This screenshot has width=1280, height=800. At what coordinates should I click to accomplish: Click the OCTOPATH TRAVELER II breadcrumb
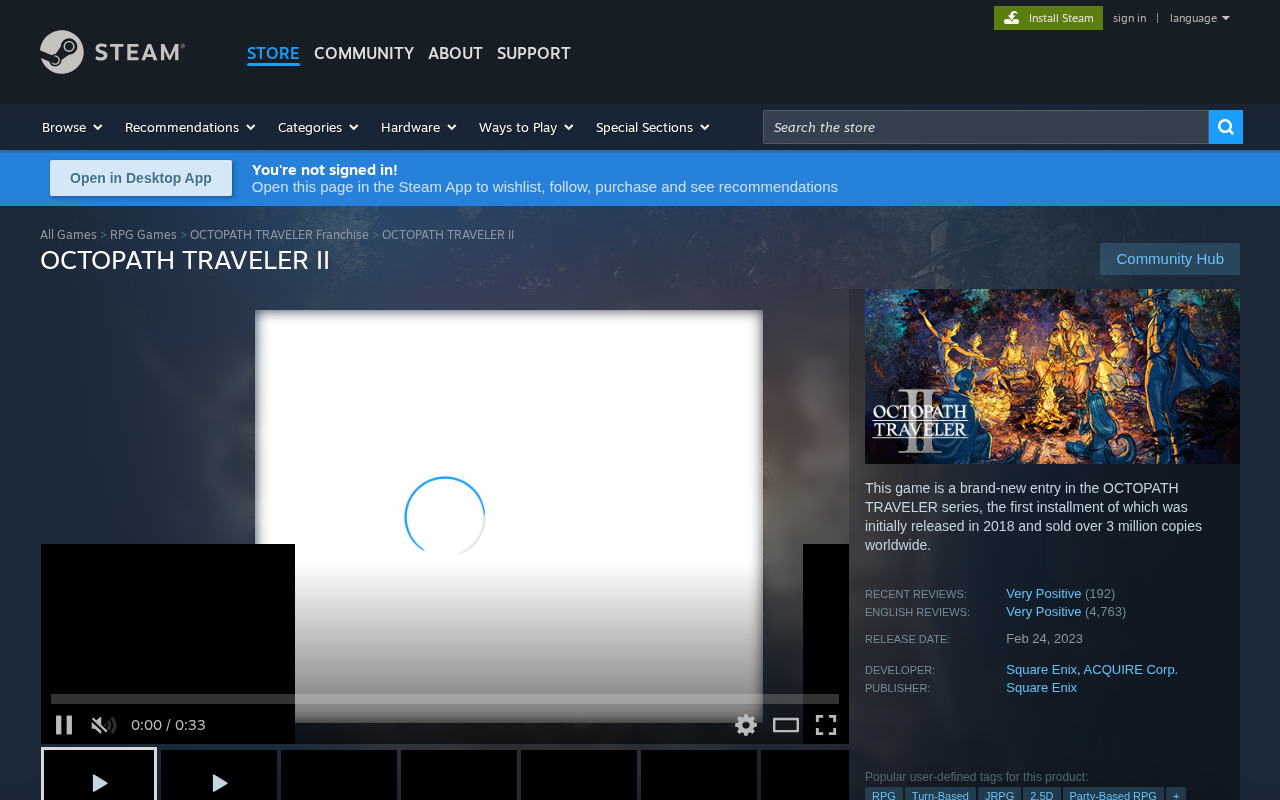pyautogui.click(x=448, y=235)
